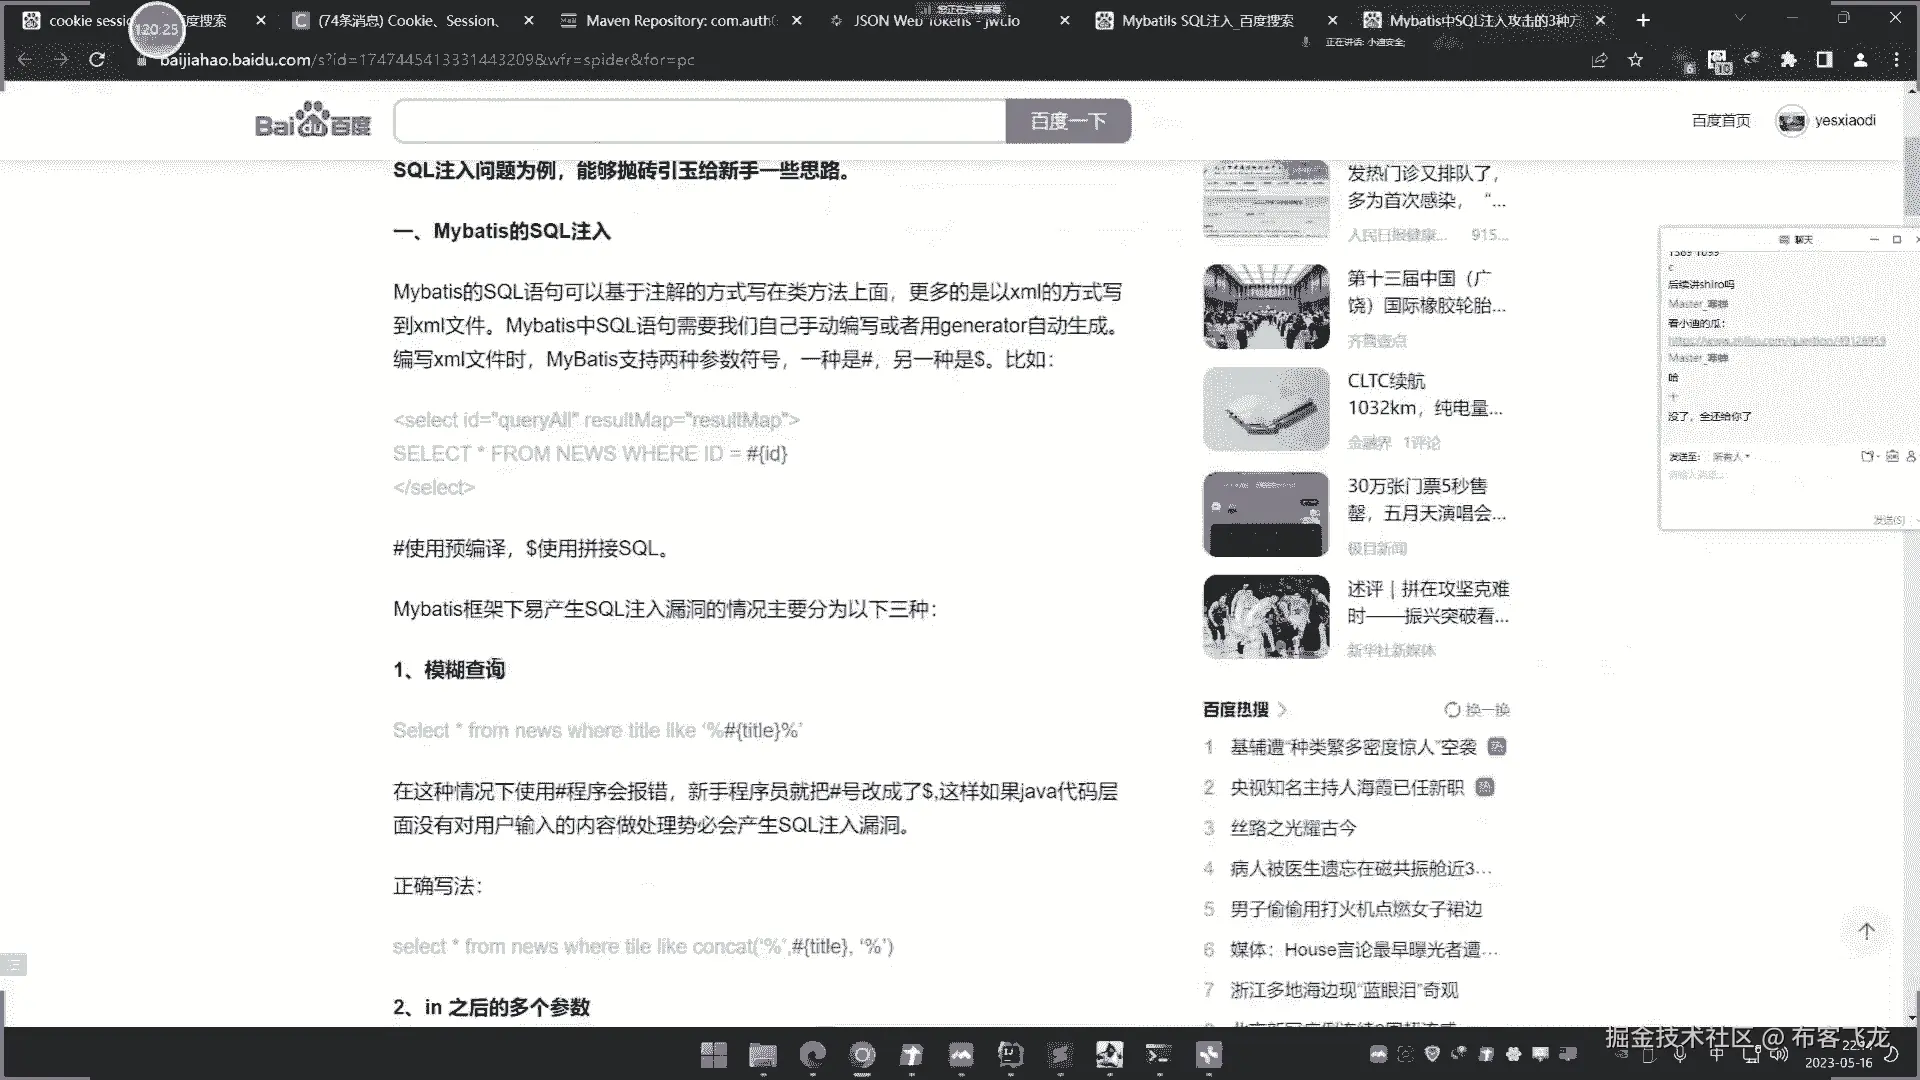
Task: Reload the current browser page
Action: click(x=97, y=60)
